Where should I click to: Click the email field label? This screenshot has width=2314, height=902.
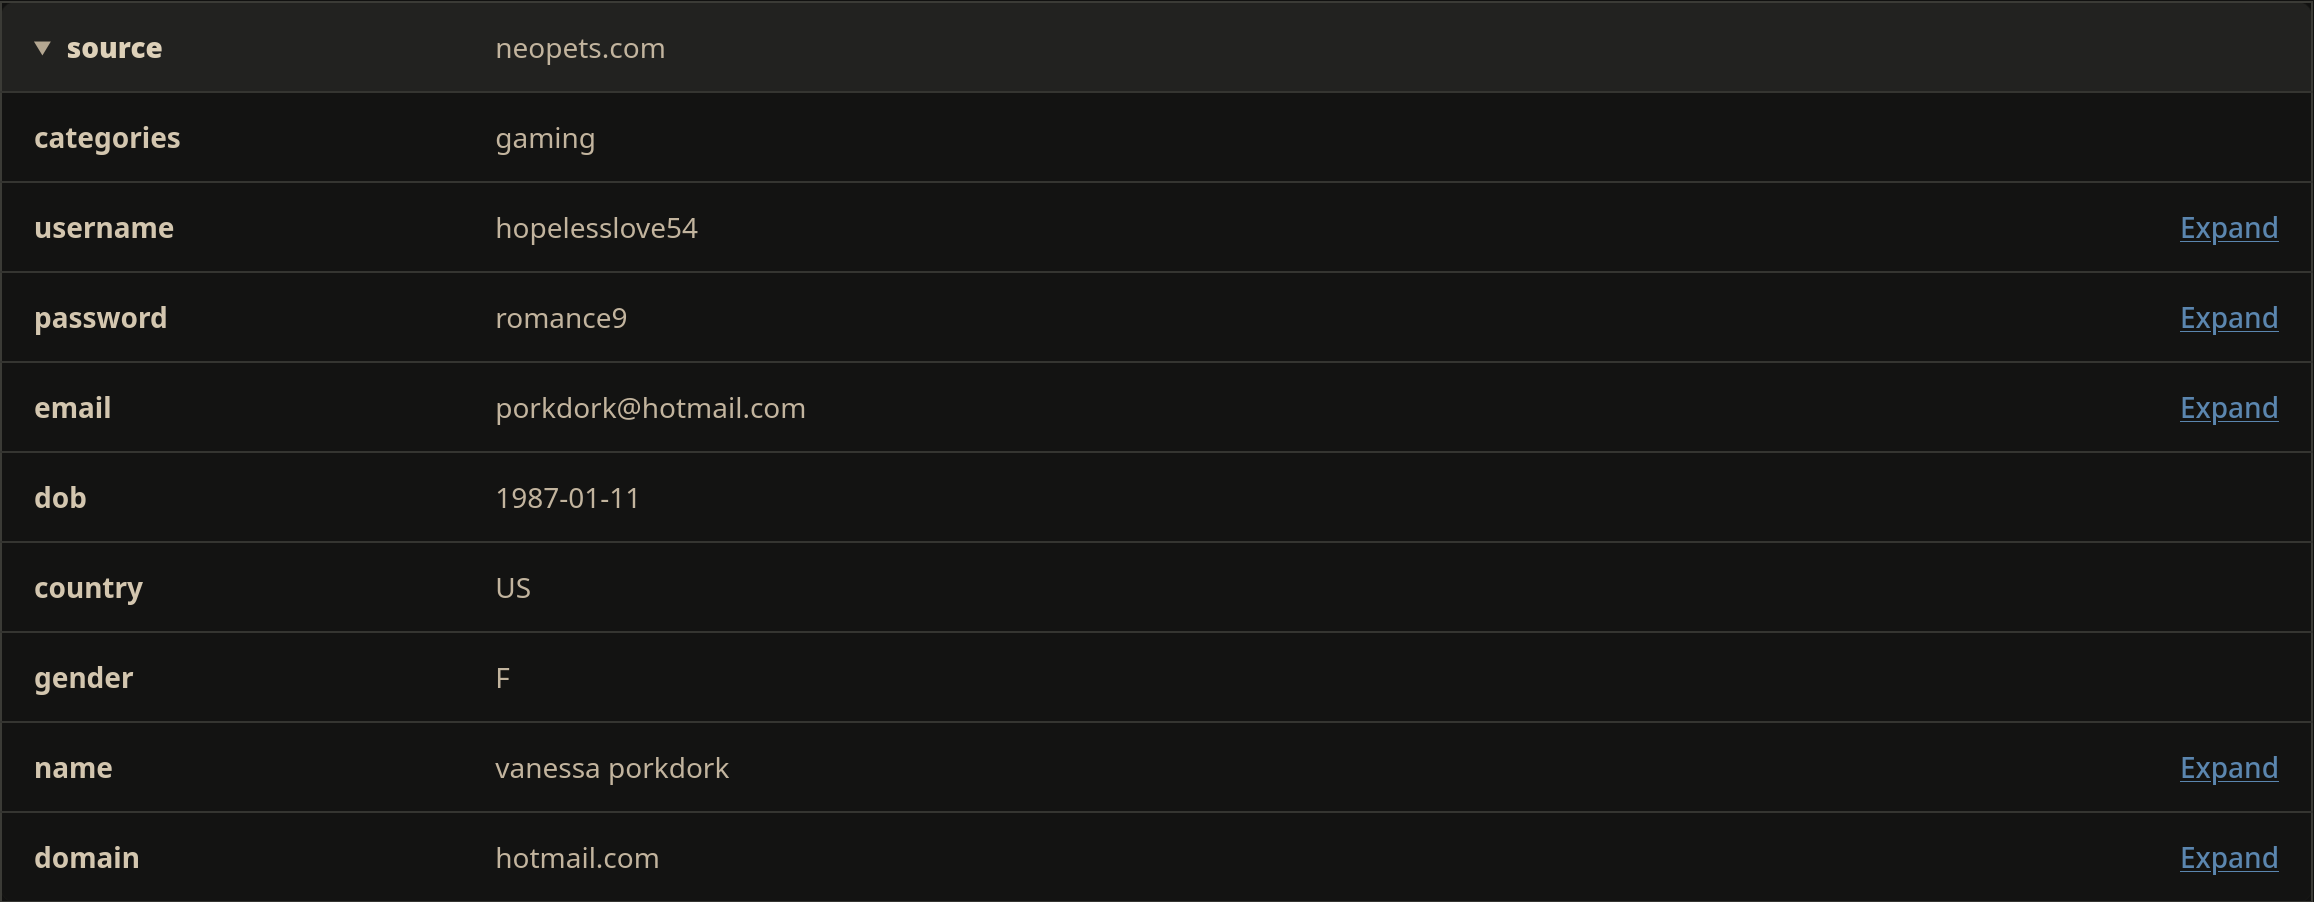pyautogui.click(x=72, y=408)
